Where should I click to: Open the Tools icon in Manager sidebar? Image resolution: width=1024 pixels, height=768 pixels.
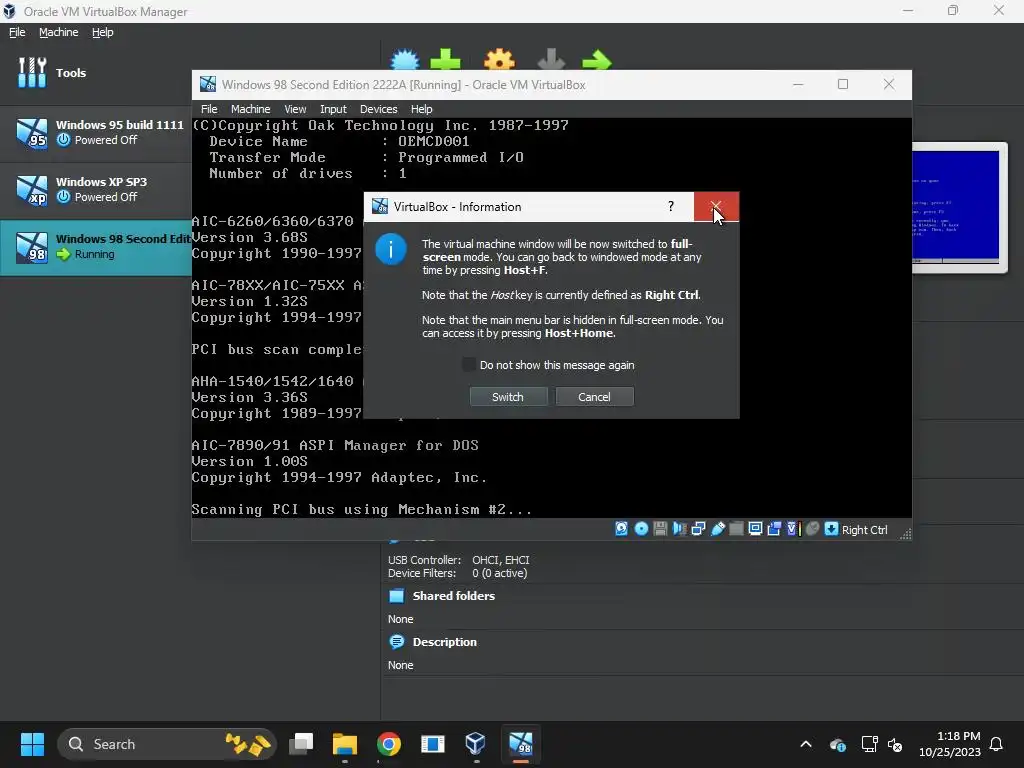tap(32, 72)
